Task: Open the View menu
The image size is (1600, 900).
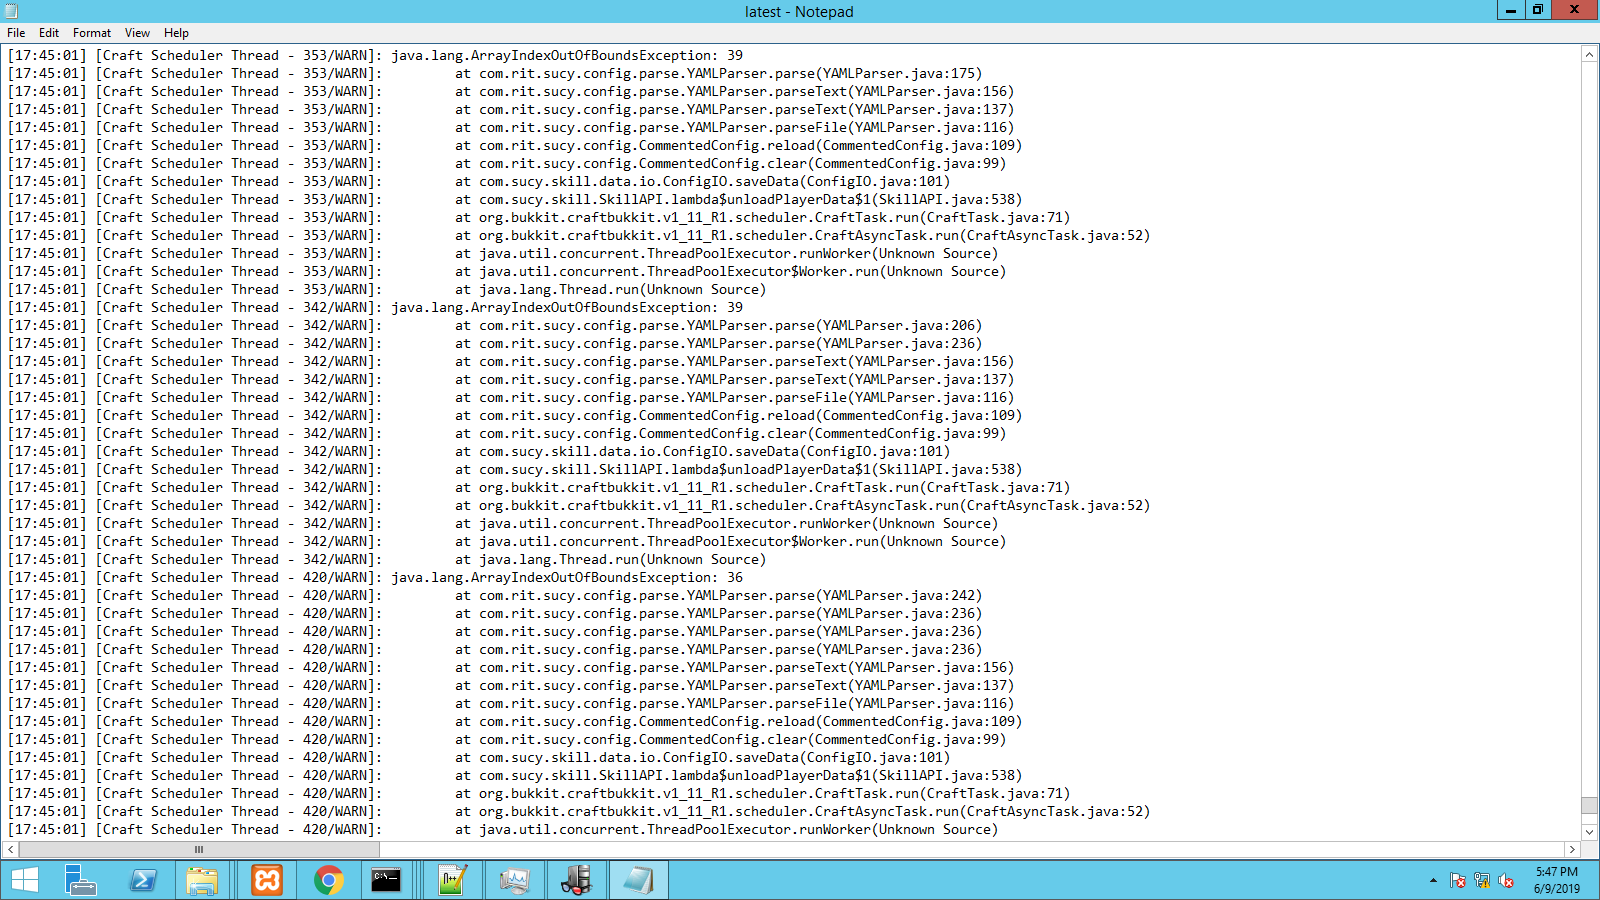Action: (x=138, y=33)
